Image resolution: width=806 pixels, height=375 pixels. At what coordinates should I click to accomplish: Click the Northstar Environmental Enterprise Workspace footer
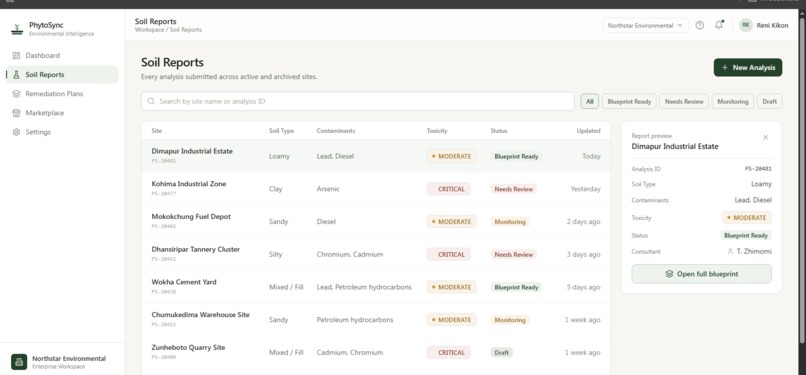coord(62,362)
